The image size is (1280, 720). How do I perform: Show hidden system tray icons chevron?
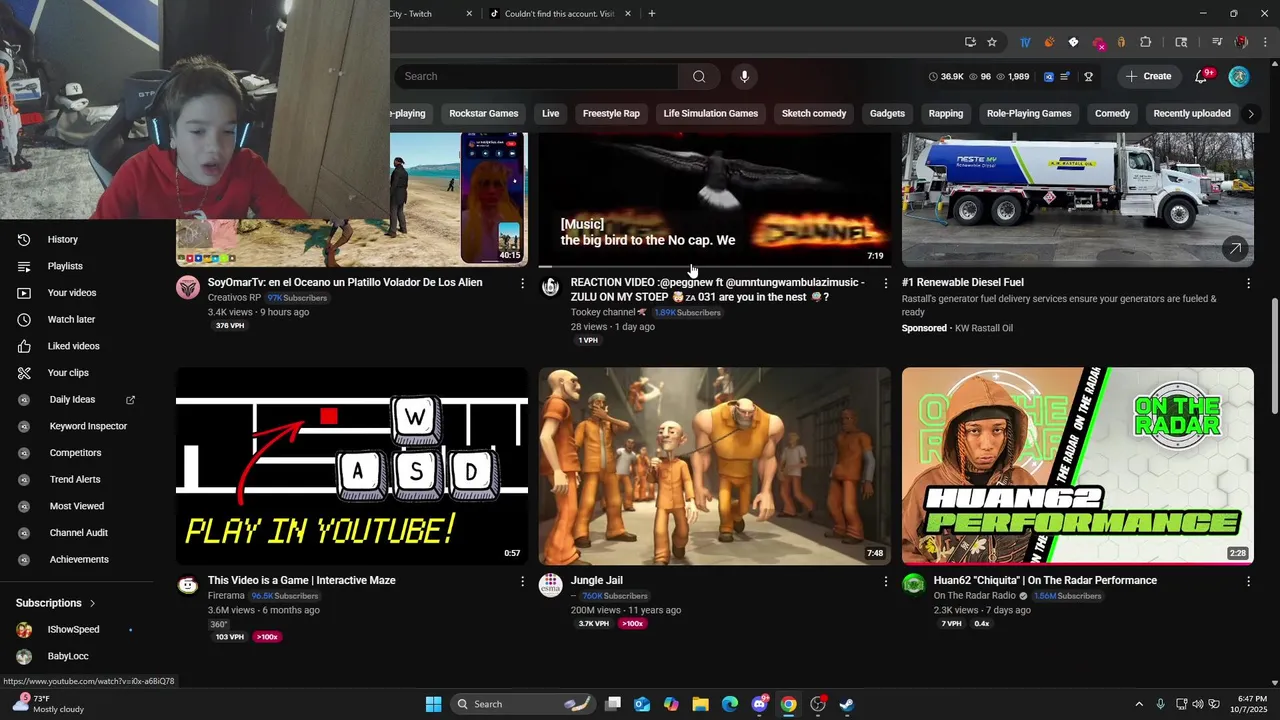click(1138, 704)
